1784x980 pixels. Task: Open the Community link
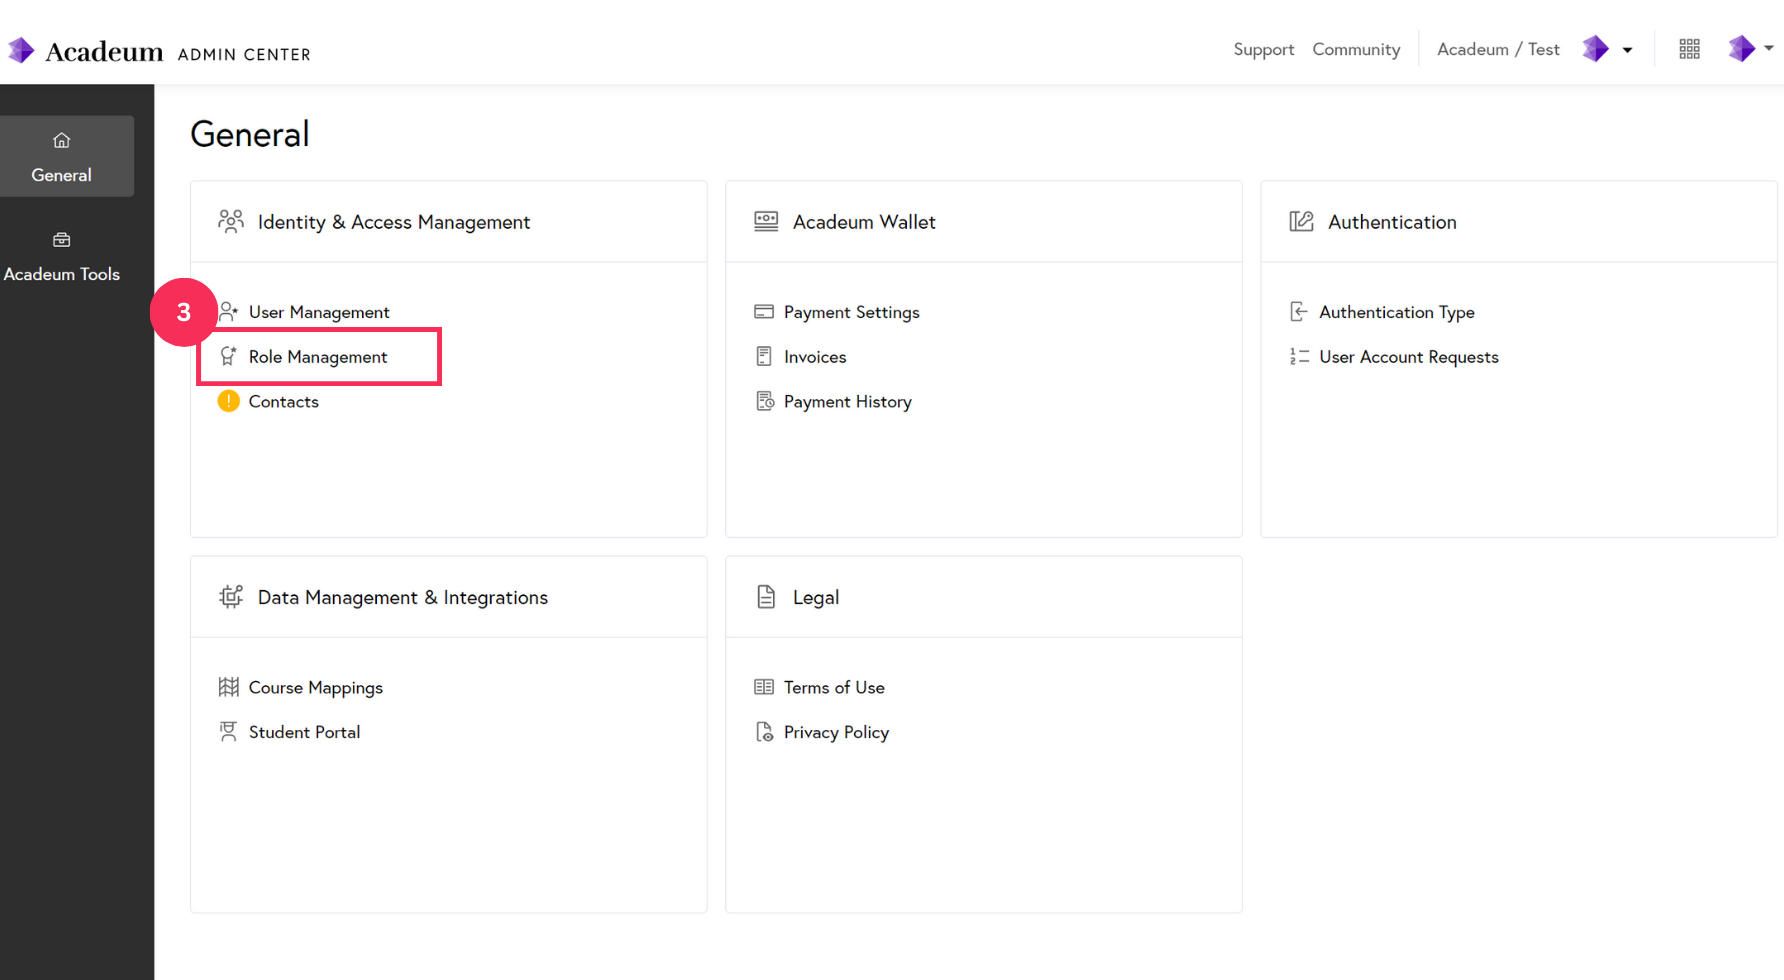pyautogui.click(x=1356, y=49)
